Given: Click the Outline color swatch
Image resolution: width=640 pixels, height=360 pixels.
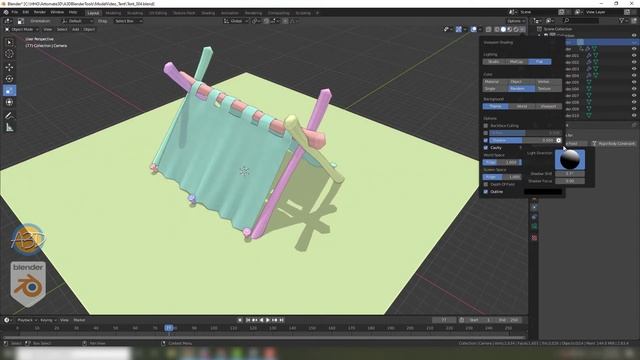Looking at the screenshot, I should point(543,191).
